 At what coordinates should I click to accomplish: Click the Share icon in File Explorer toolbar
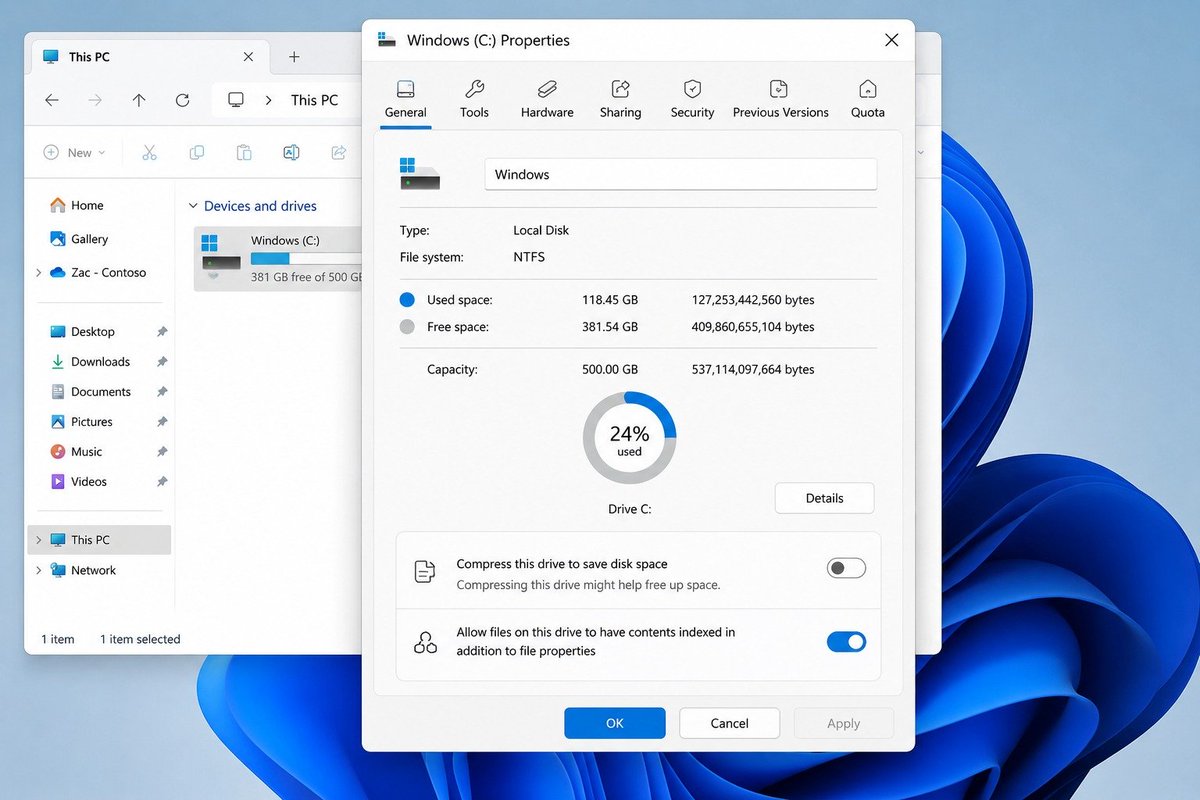click(x=338, y=152)
